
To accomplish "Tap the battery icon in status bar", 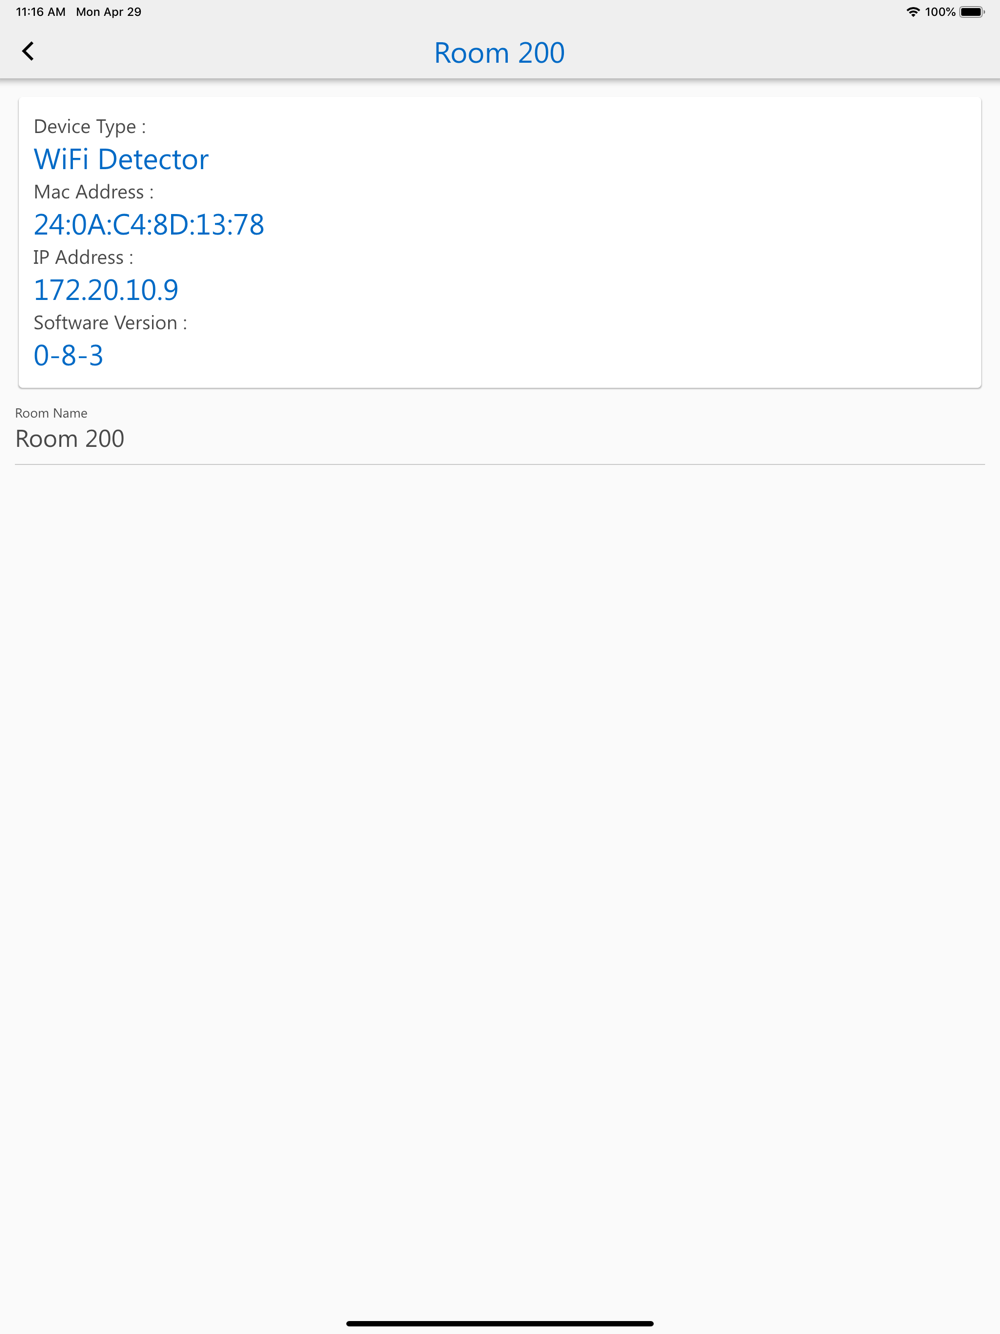I will coord(972,12).
